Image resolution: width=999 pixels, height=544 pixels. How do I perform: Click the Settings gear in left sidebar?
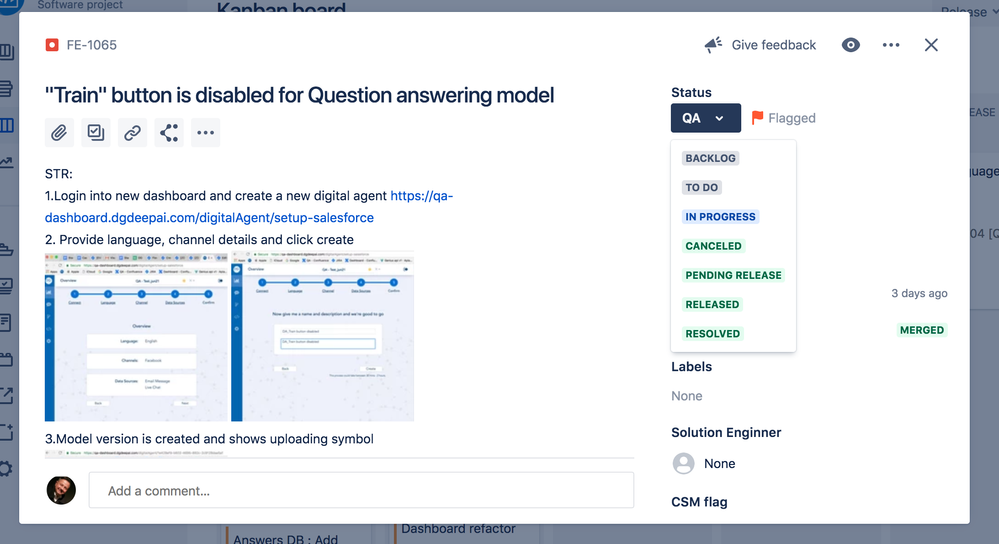tap(5, 469)
